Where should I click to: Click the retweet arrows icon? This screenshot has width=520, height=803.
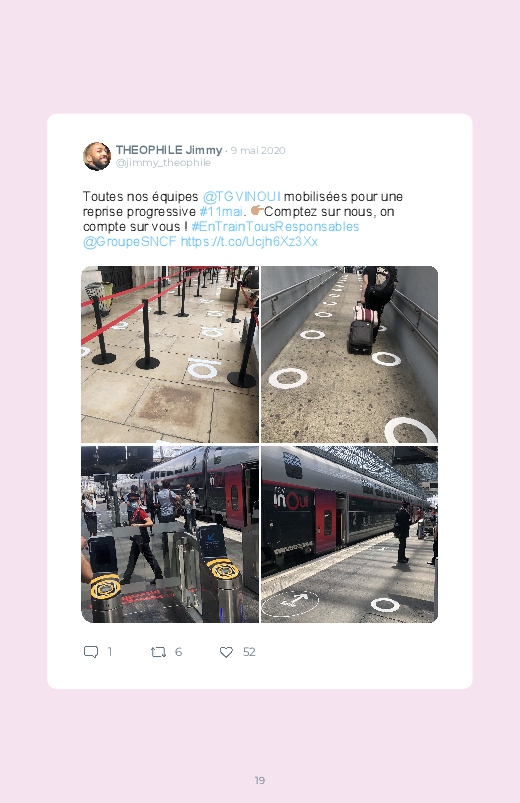click(x=158, y=652)
